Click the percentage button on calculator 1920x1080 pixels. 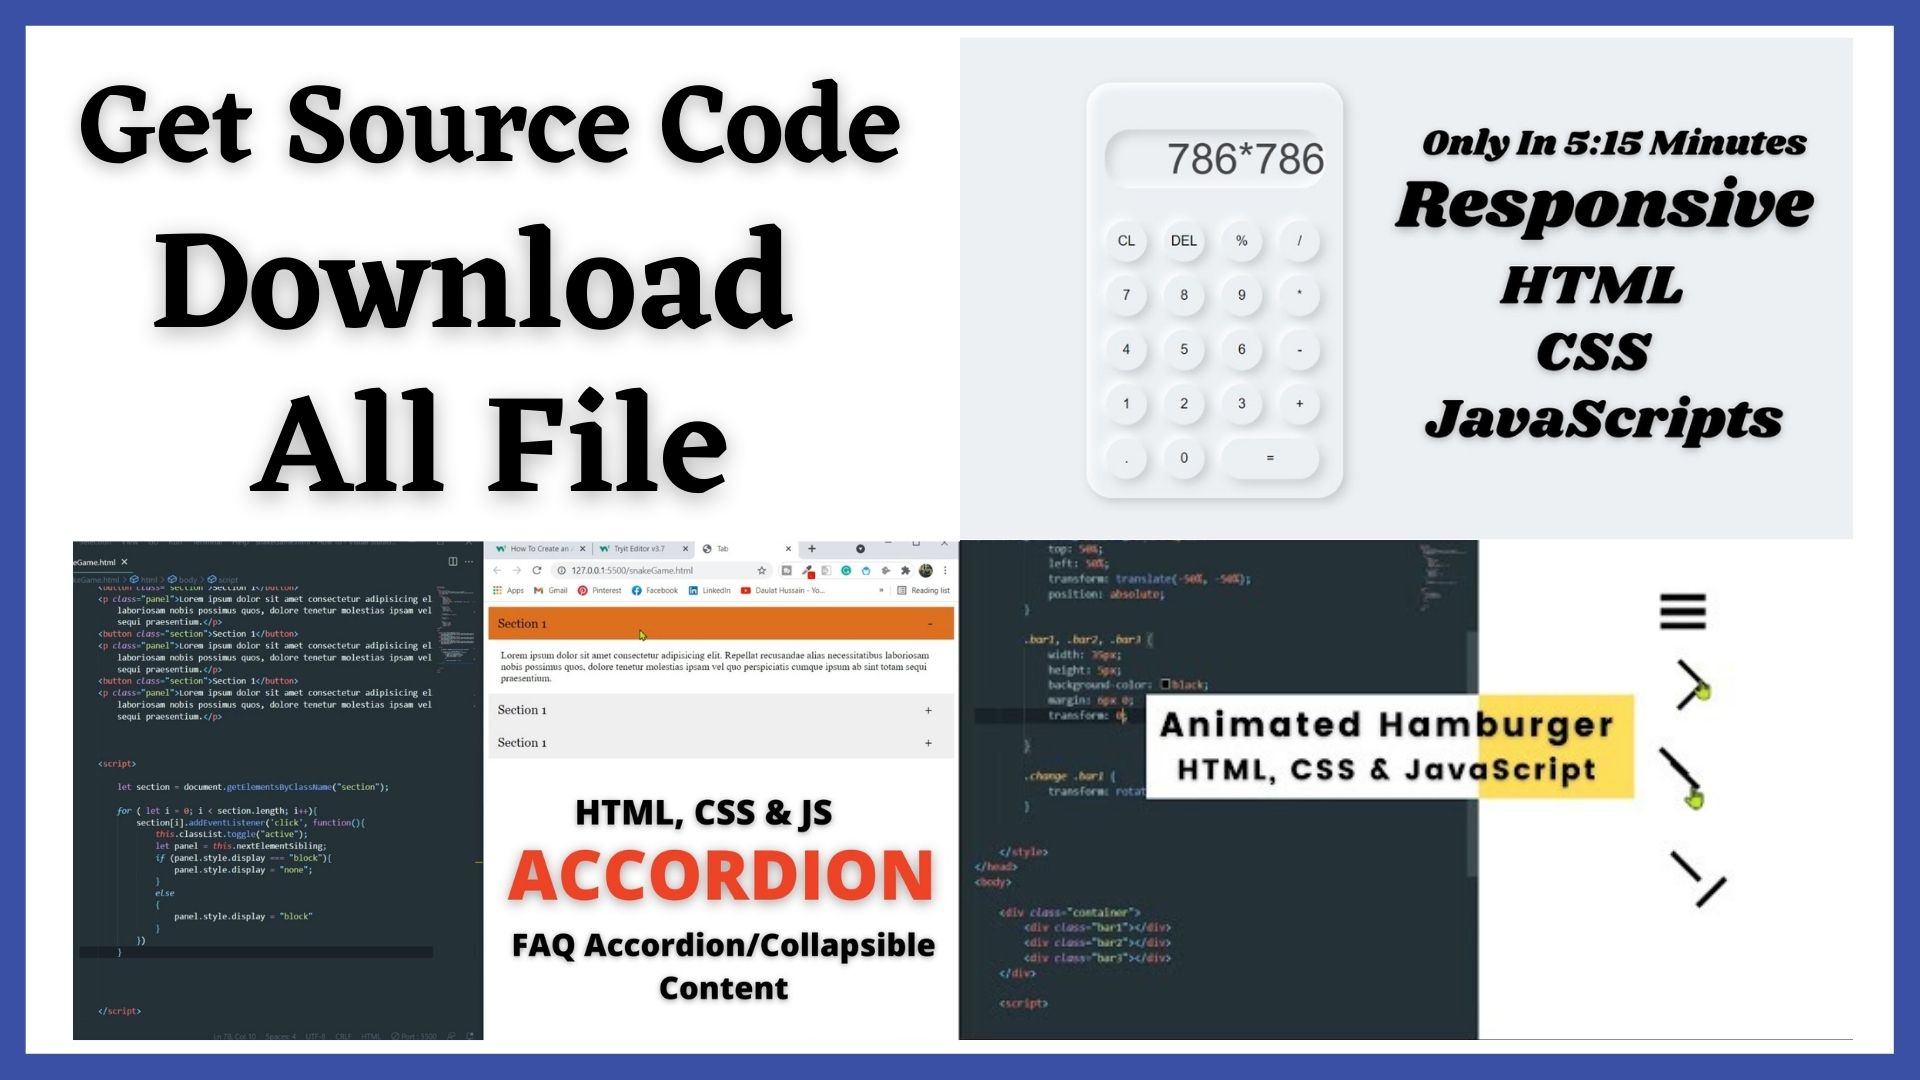click(1241, 241)
